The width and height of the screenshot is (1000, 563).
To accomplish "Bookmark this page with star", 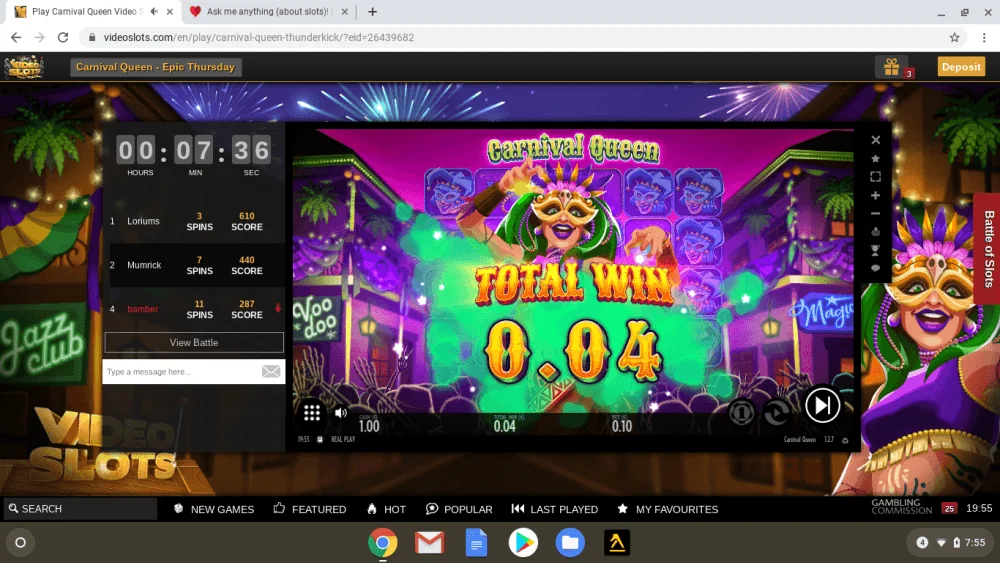I will pos(954,38).
